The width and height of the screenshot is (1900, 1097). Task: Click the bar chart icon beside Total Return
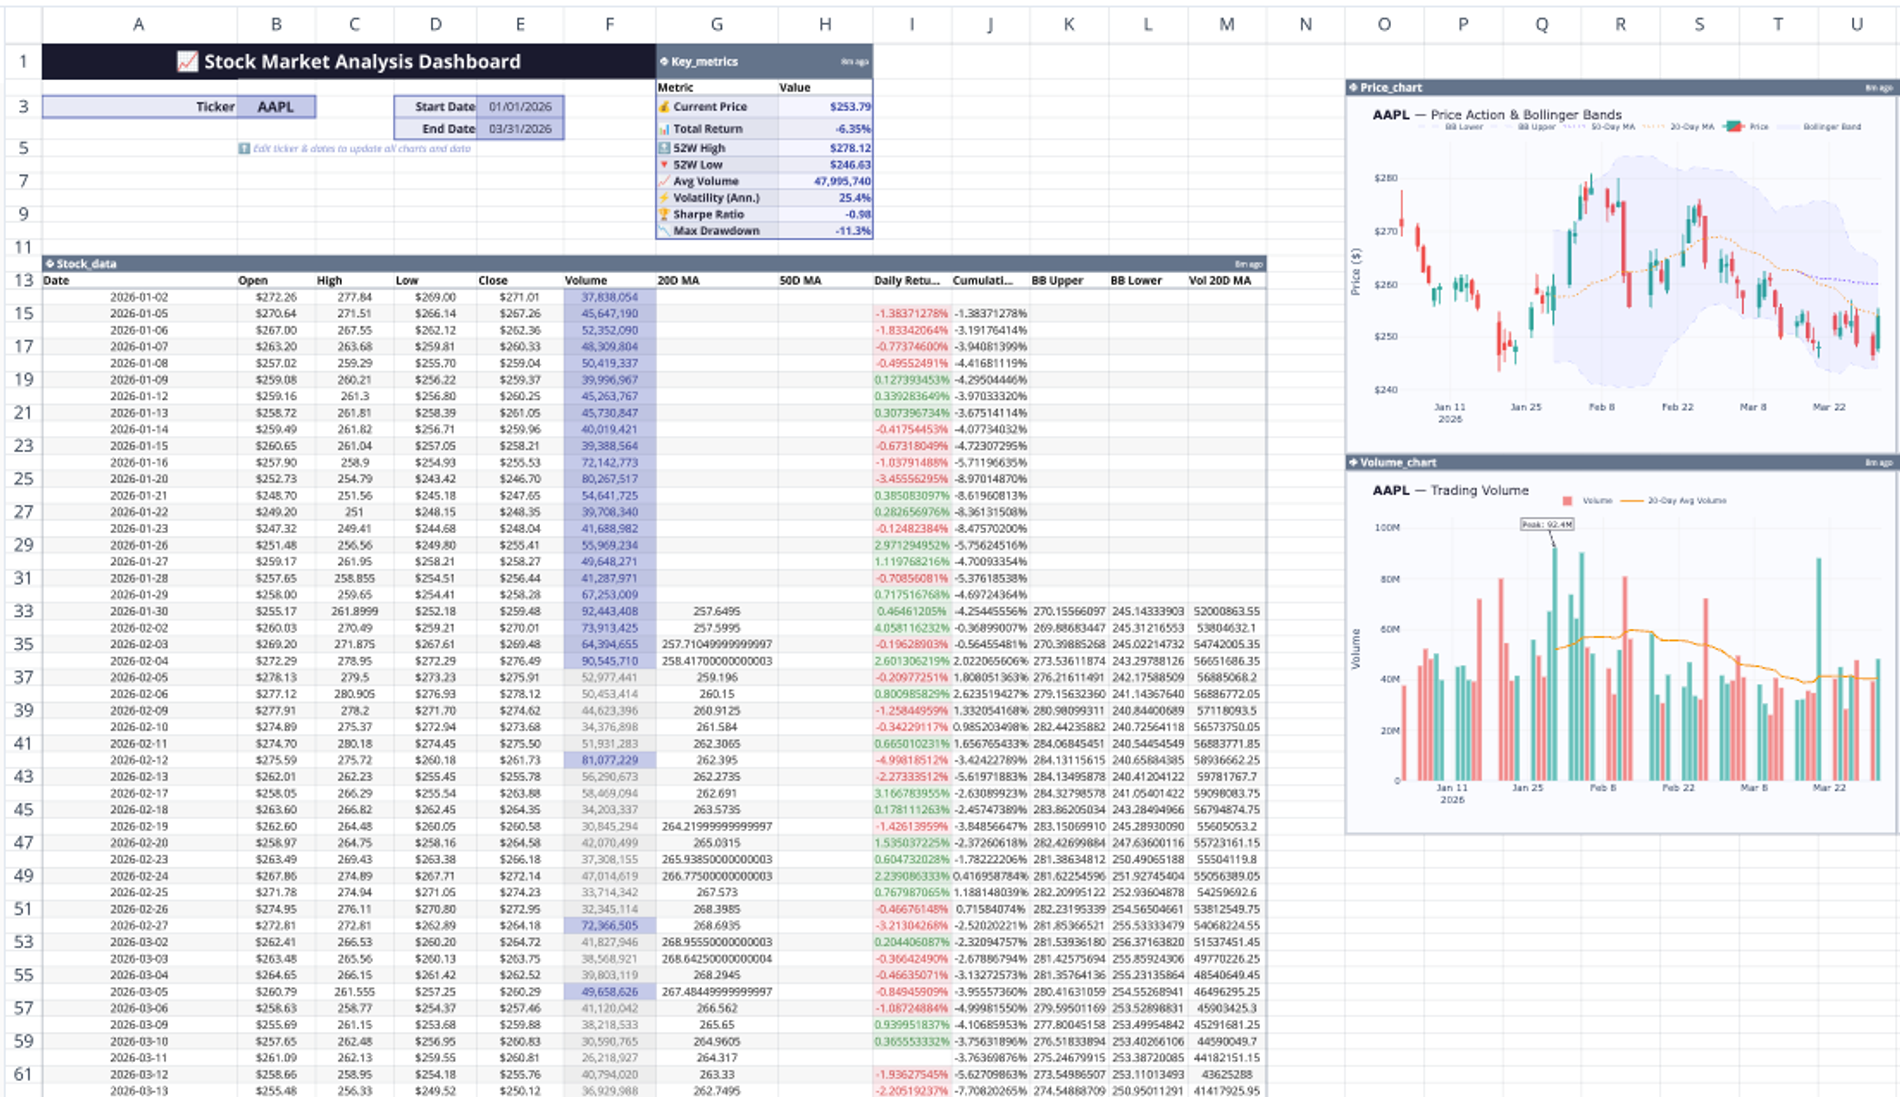(664, 129)
